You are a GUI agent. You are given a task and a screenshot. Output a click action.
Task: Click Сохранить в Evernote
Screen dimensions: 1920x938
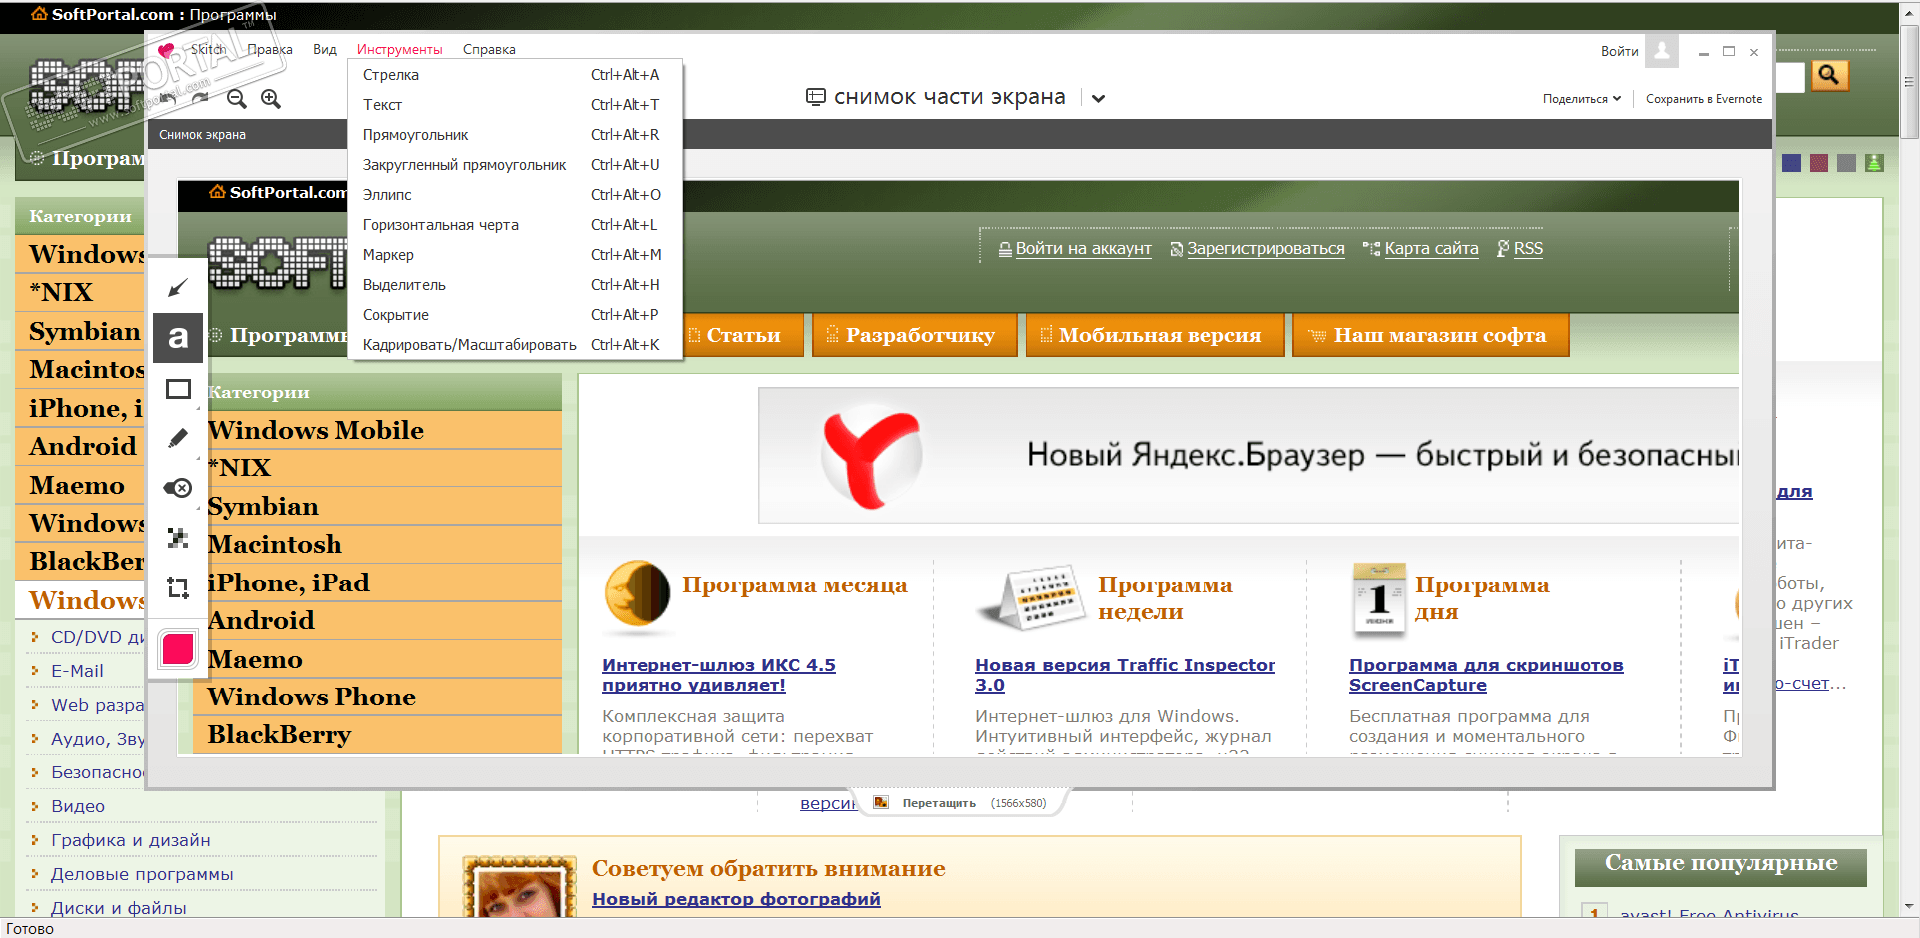pos(1704,99)
